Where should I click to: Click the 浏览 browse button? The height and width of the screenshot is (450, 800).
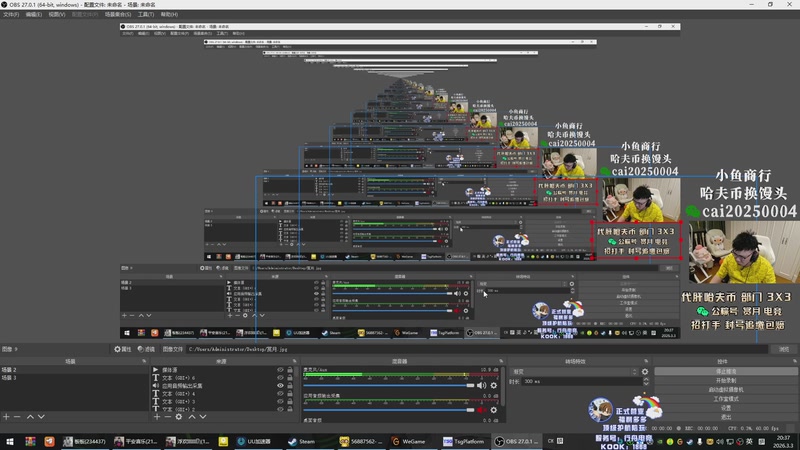click(784, 349)
